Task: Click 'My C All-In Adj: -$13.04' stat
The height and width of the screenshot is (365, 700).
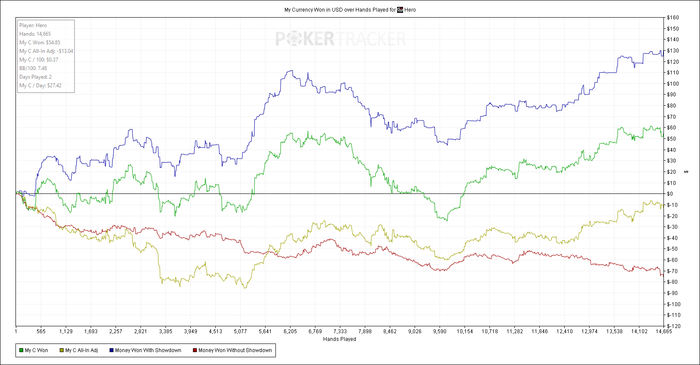Action: [46, 51]
